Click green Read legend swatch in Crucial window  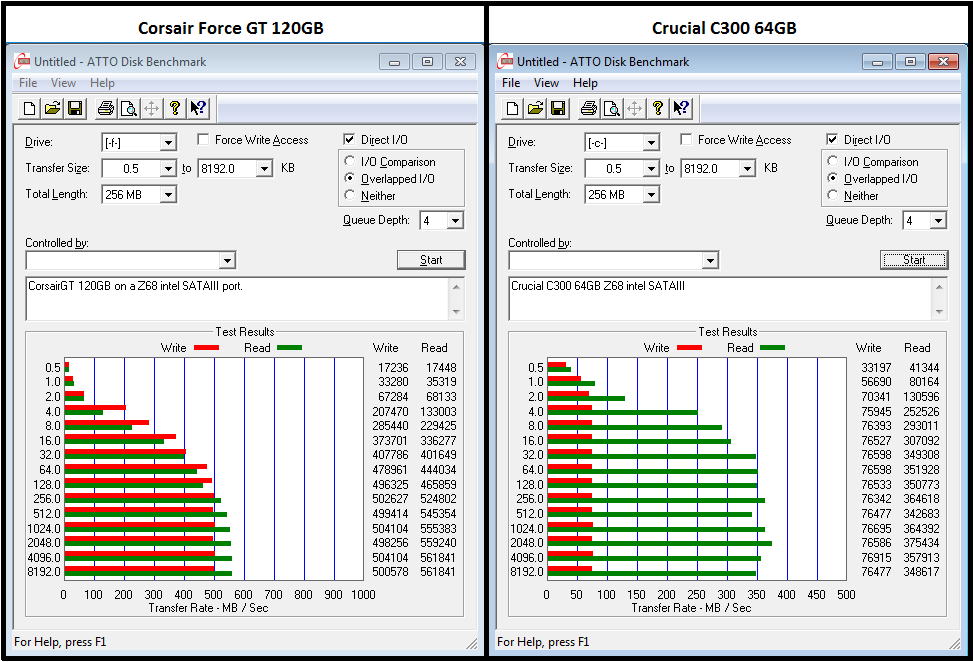tap(772, 347)
